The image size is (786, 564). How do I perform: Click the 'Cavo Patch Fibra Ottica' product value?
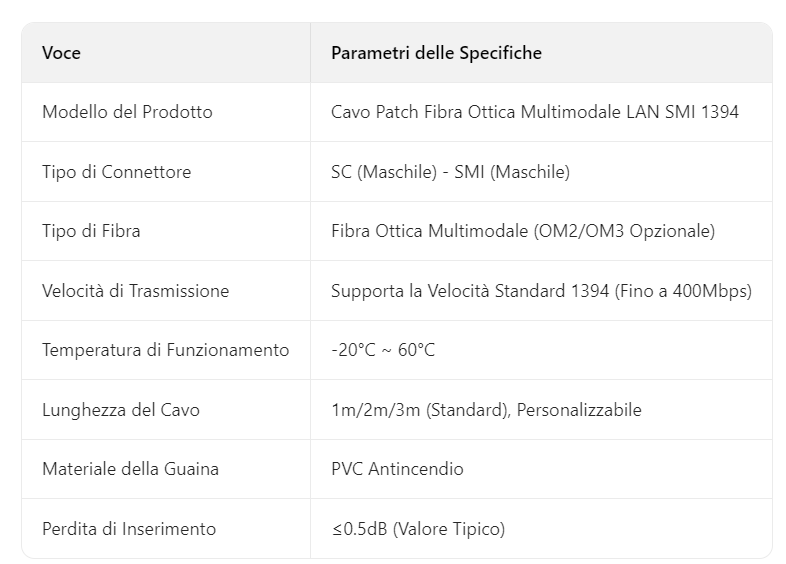coord(534,112)
